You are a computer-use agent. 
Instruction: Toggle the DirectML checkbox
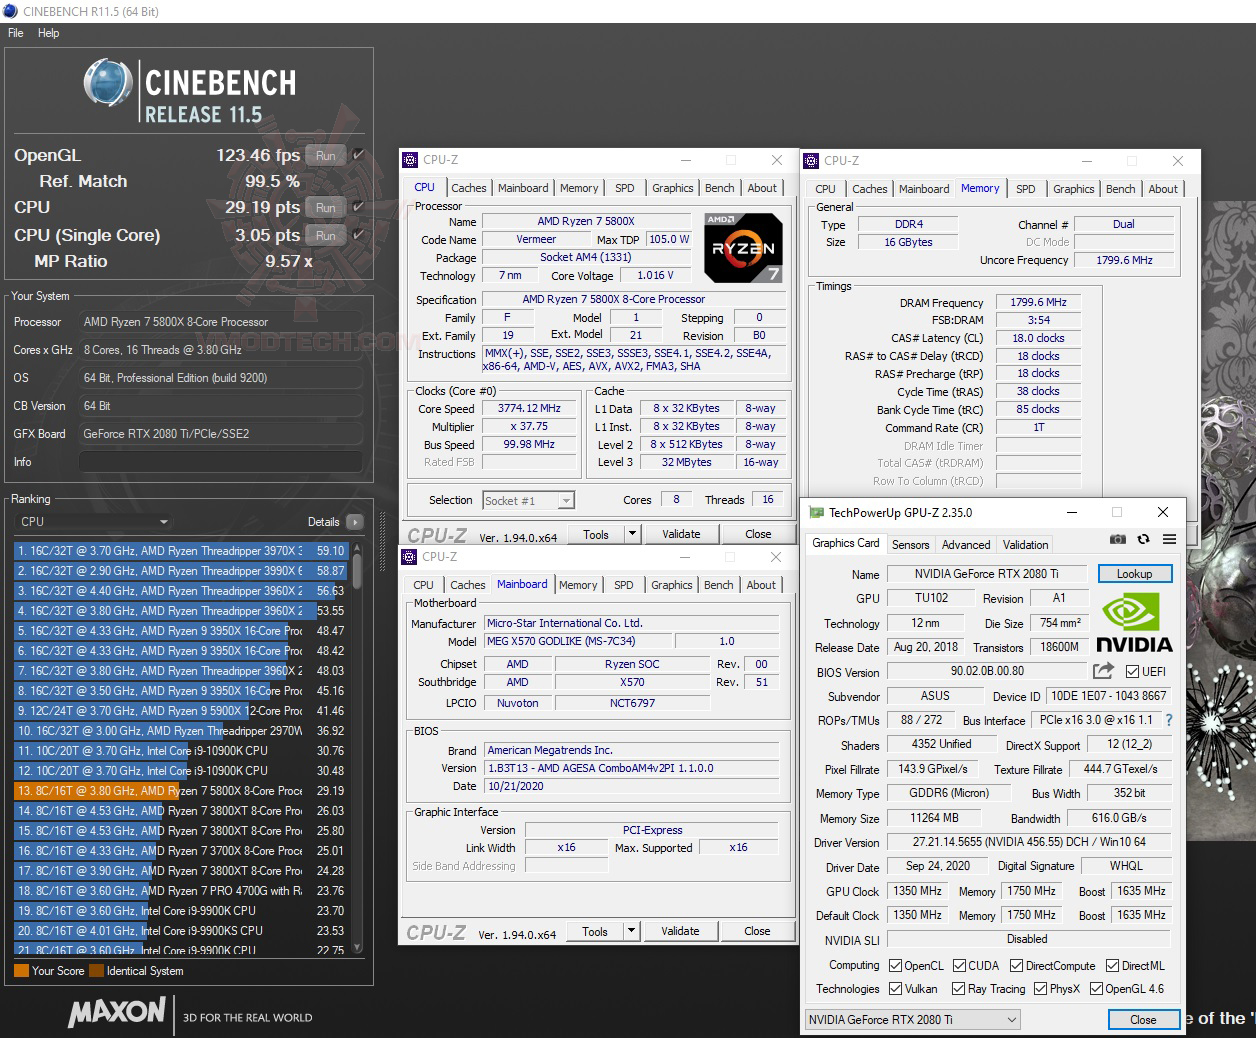click(1112, 966)
